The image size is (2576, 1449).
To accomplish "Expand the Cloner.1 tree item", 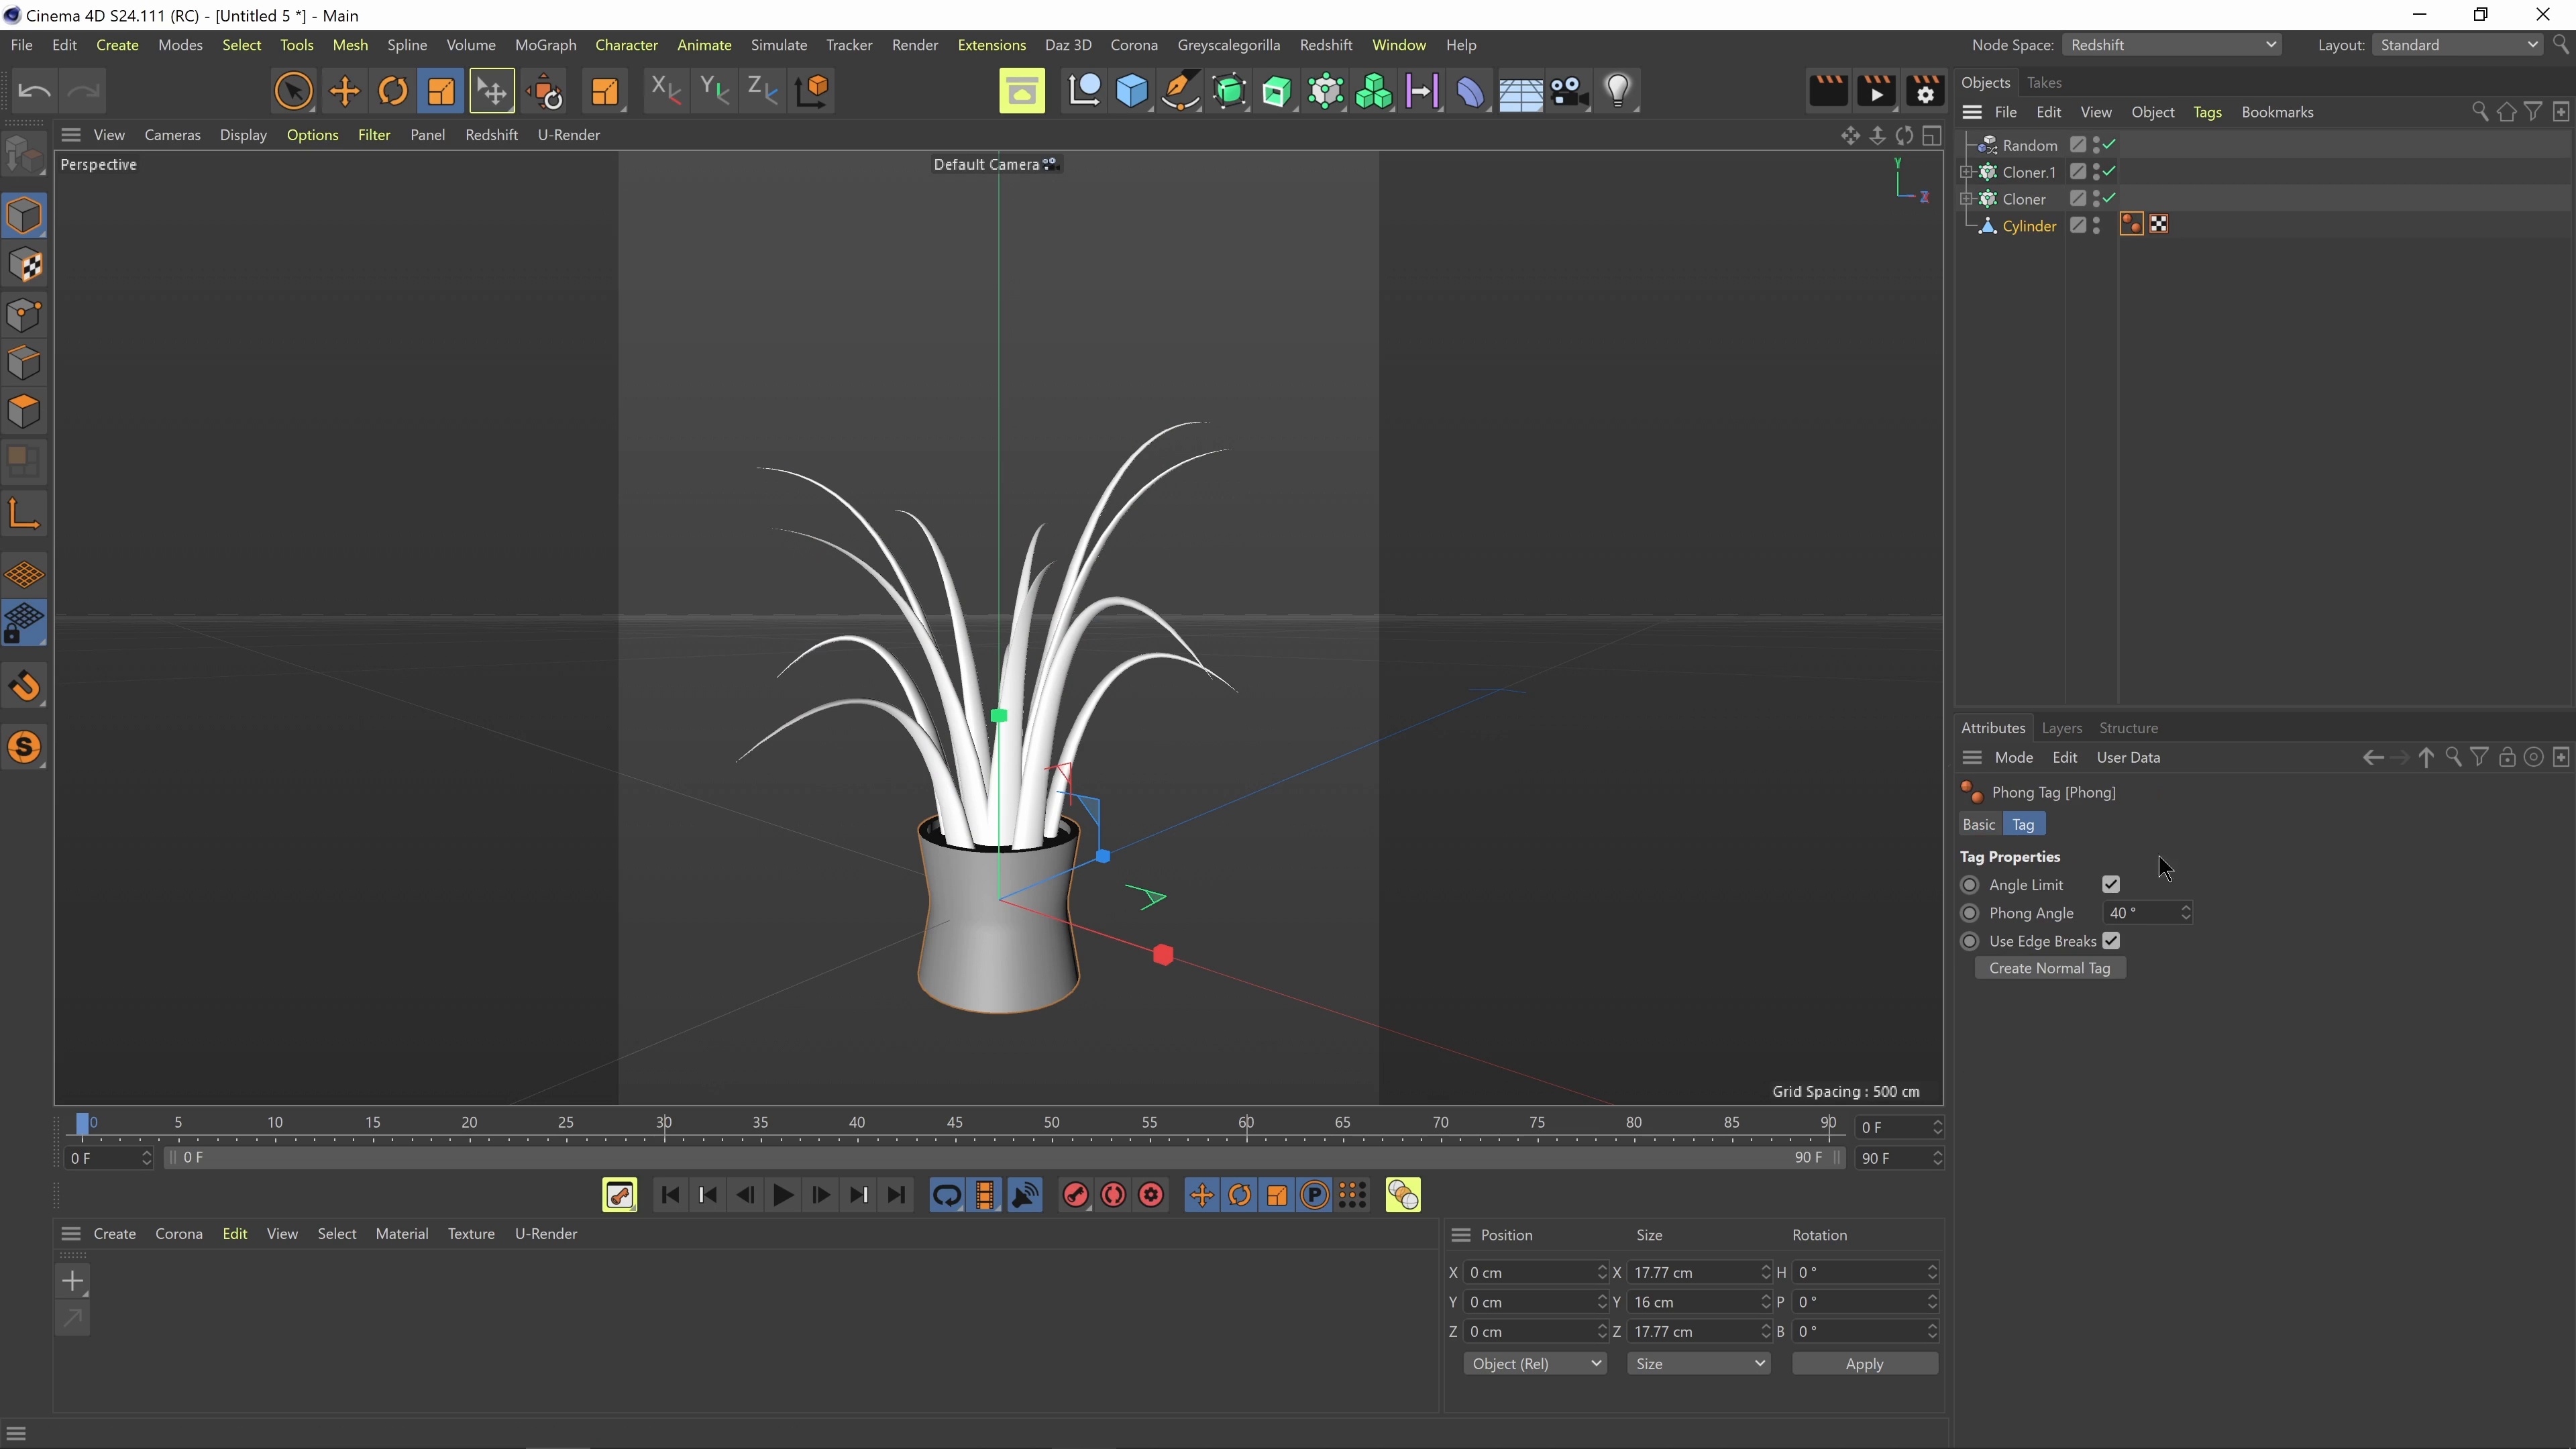I will tap(1966, 172).
